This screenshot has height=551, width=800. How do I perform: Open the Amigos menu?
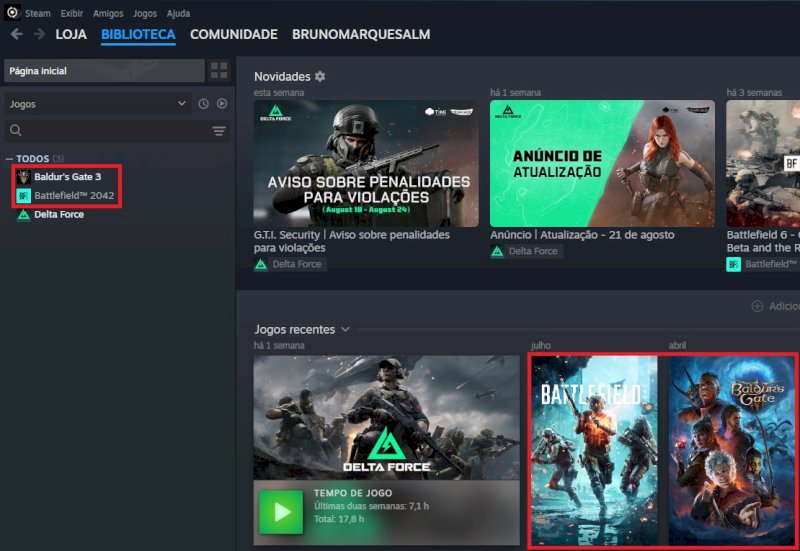click(x=108, y=13)
